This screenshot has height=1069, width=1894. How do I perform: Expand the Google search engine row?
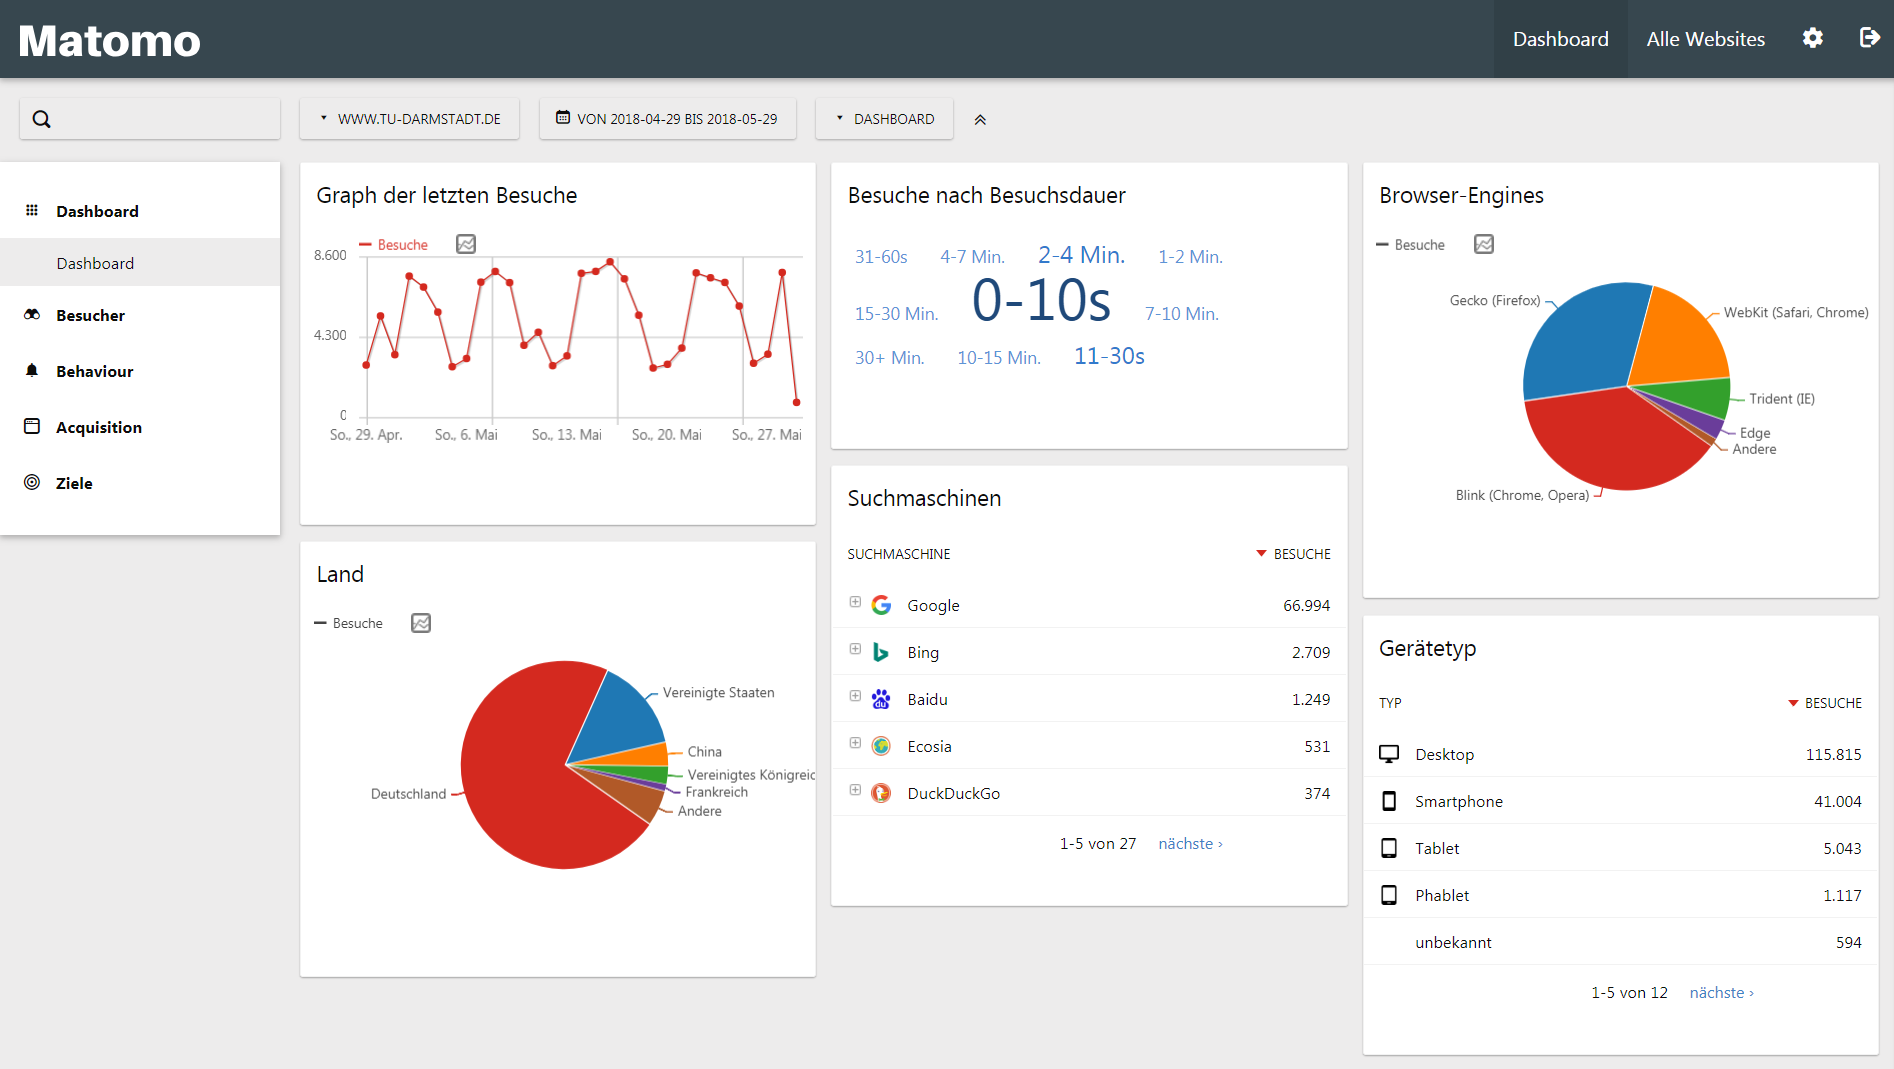click(855, 602)
